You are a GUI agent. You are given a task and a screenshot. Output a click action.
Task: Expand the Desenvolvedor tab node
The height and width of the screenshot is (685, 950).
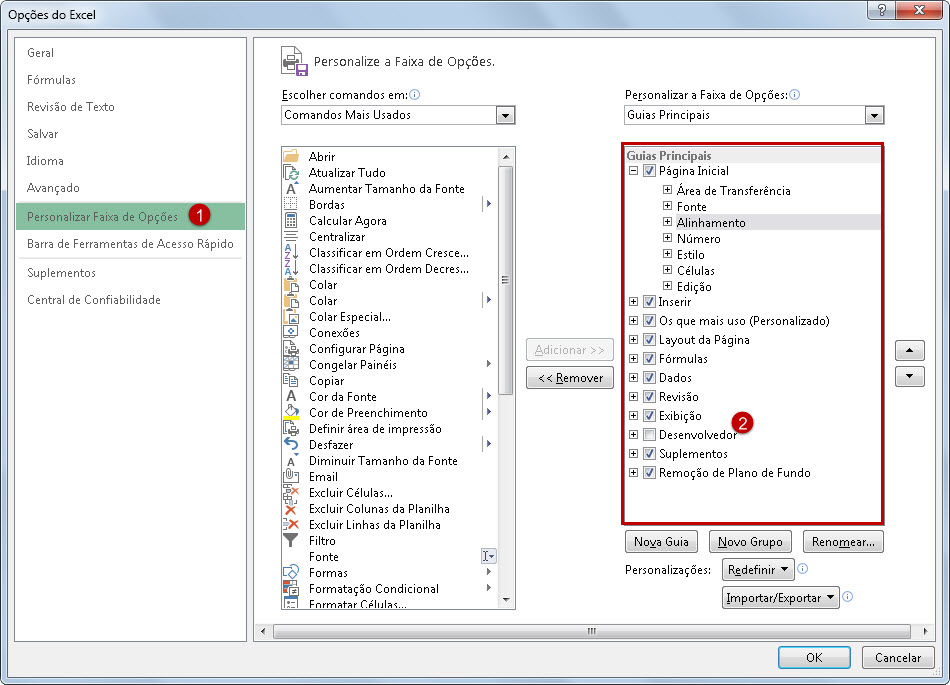(633, 435)
